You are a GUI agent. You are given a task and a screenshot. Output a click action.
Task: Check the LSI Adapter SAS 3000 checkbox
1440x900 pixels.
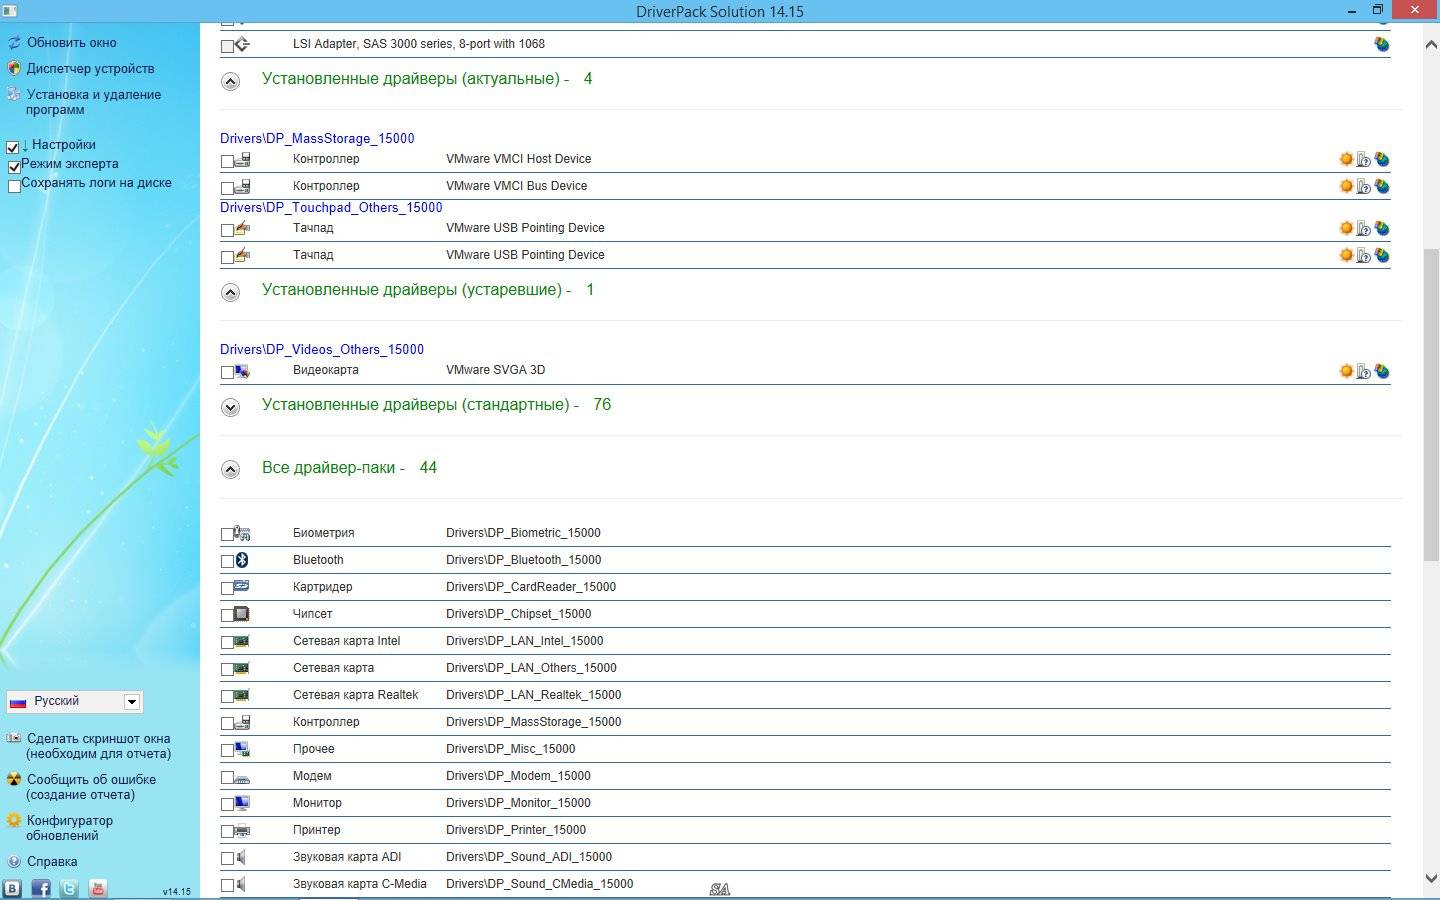[227, 46]
